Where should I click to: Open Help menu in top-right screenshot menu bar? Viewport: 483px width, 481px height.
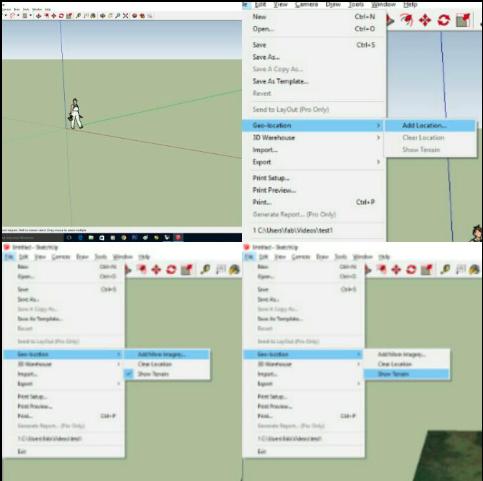410,5
